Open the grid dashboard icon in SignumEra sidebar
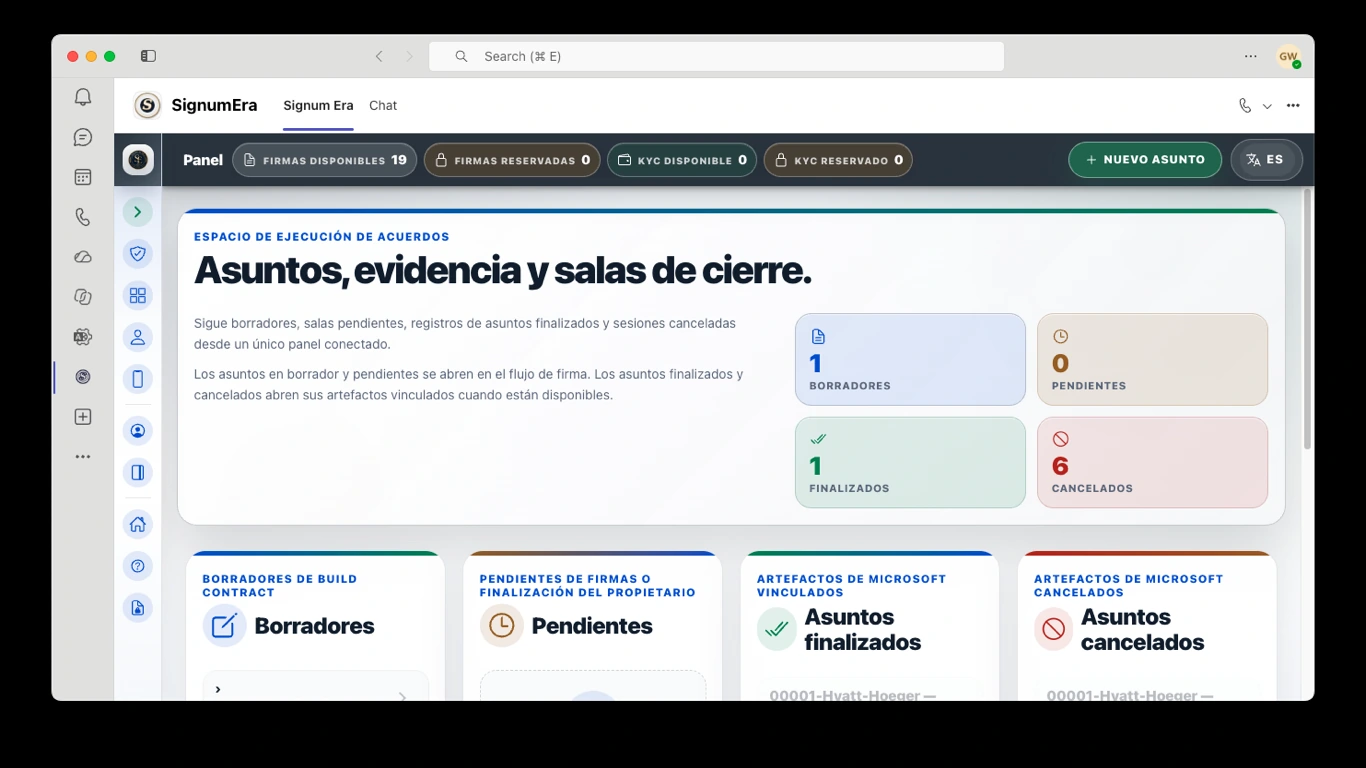Image resolution: width=1366 pixels, height=768 pixels. [x=138, y=296]
